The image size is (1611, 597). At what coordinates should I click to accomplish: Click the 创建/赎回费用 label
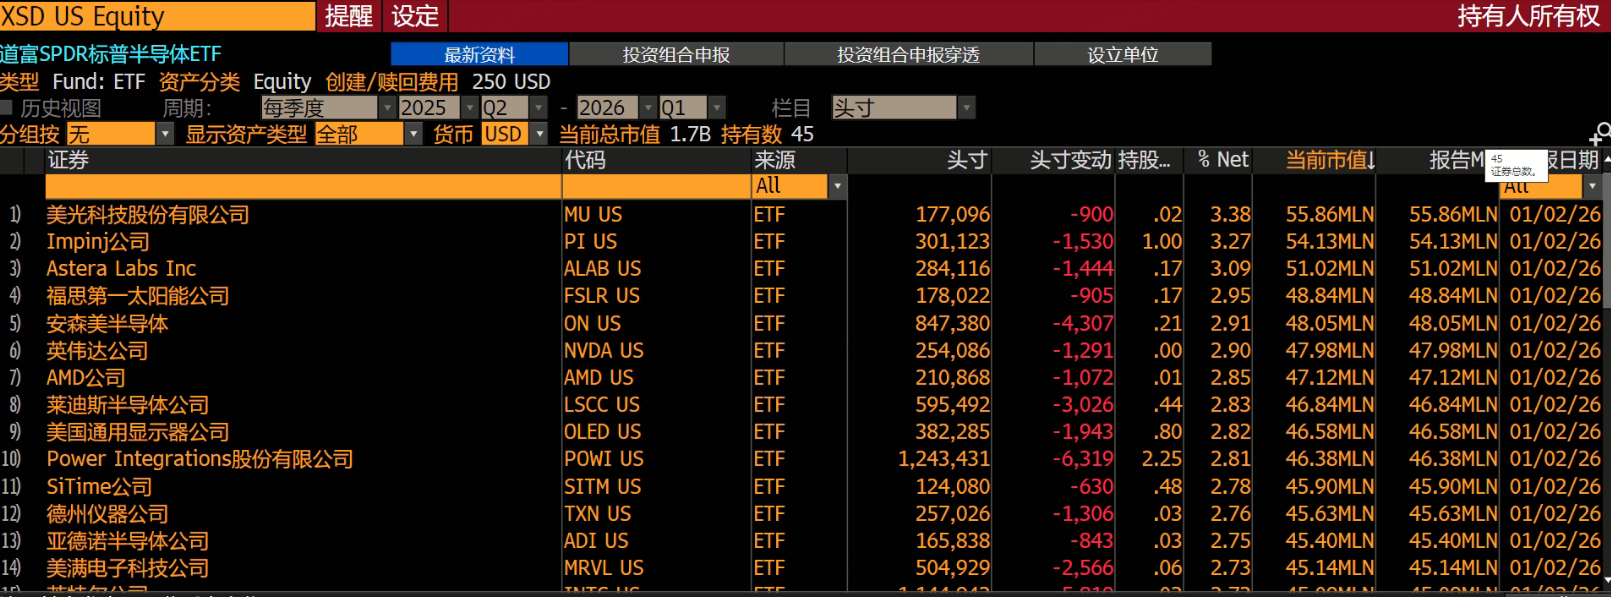392,81
